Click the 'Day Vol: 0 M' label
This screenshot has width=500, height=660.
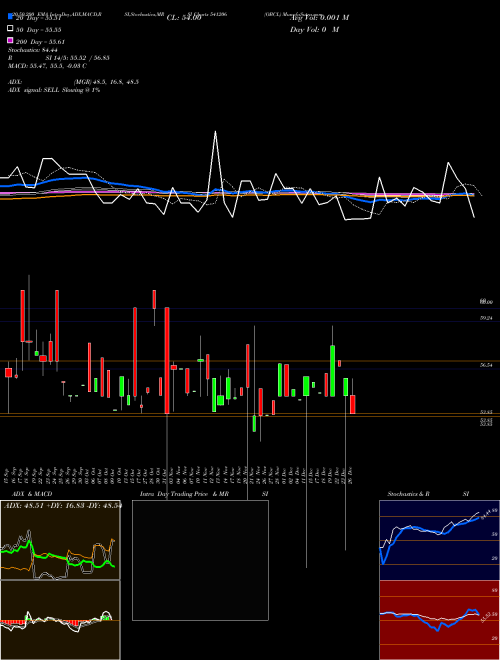point(314,29)
